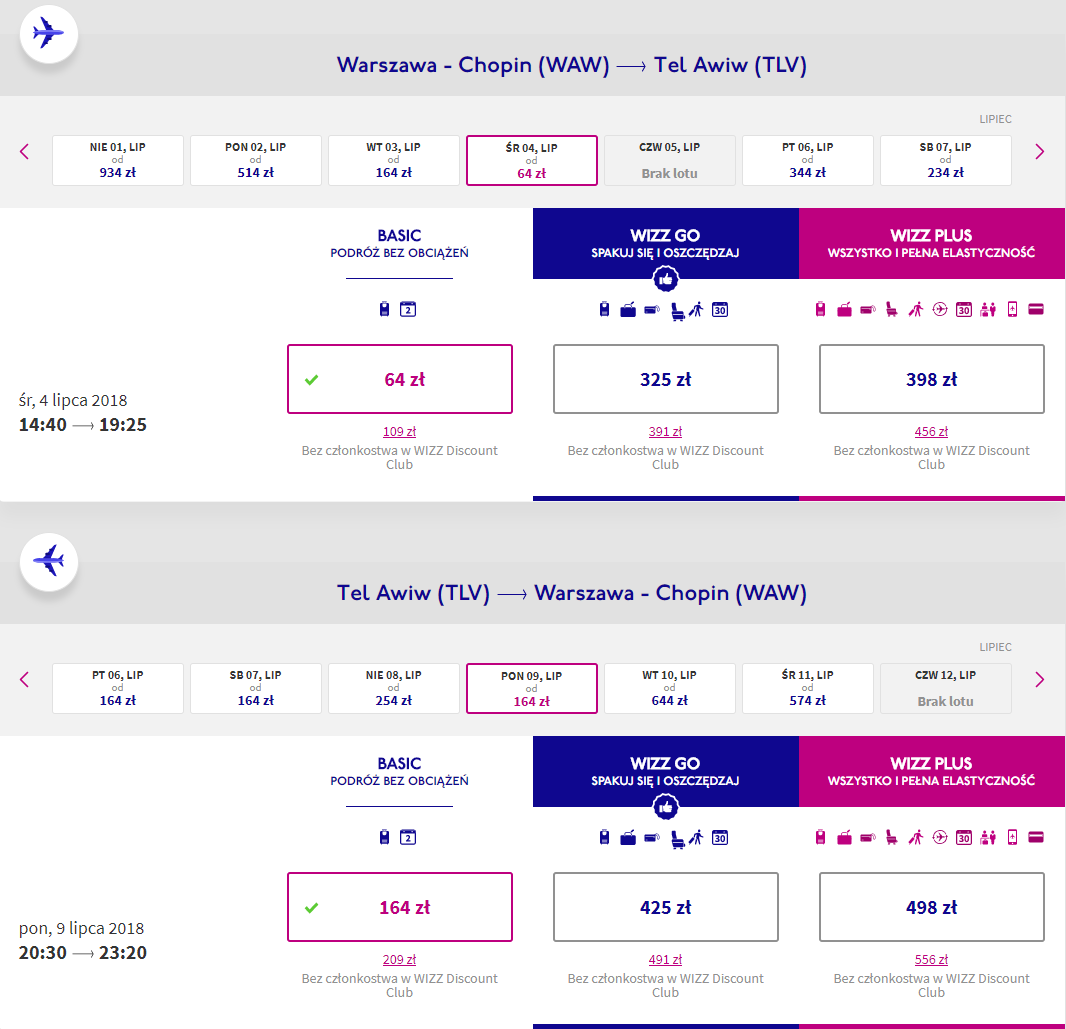Show later outbound dates with the right arrow
Image resolution: width=1066 pixels, height=1029 pixels.
point(1039,152)
